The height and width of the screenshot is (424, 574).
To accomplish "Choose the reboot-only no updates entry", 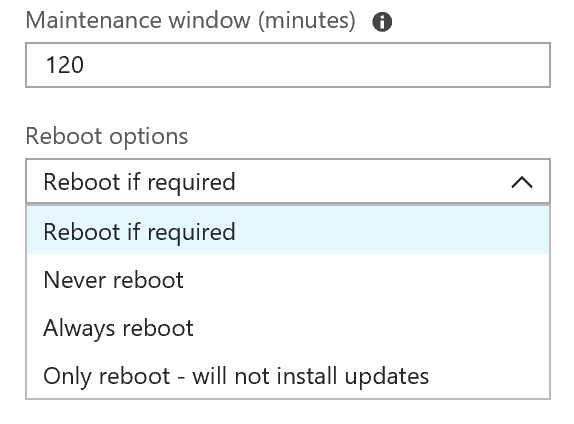I will [288, 376].
